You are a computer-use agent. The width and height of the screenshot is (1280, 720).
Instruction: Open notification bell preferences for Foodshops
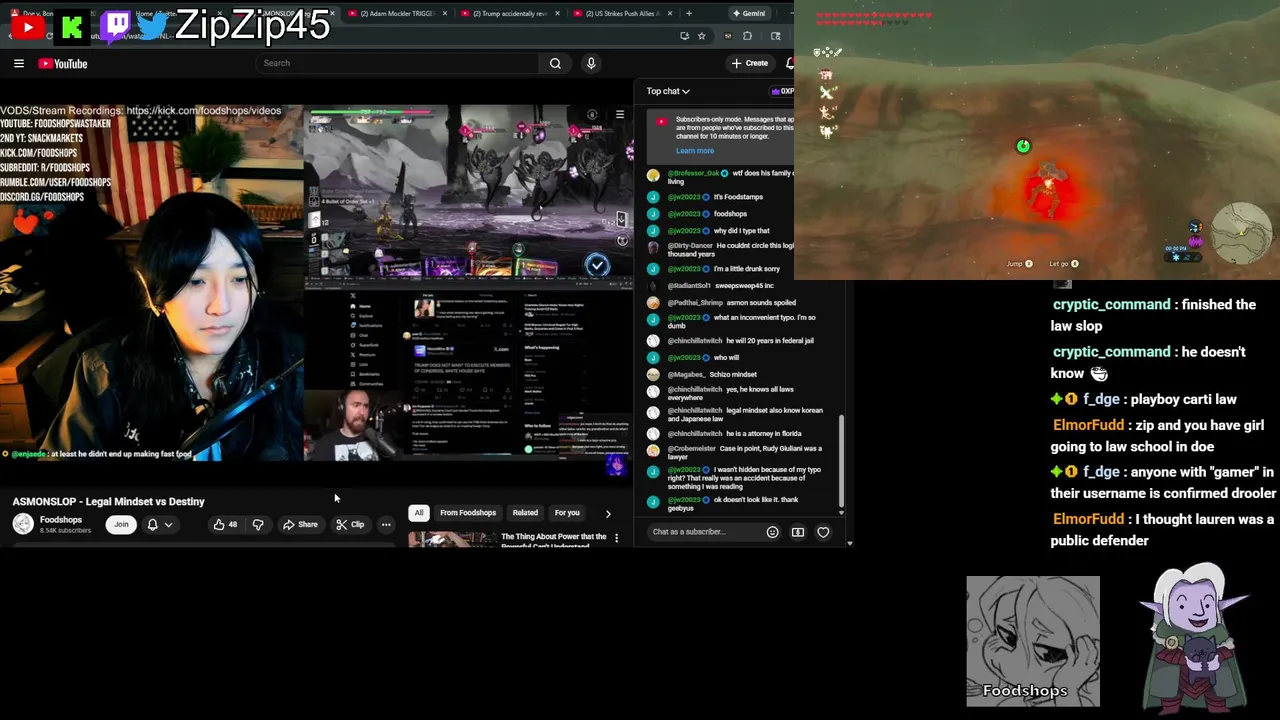coord(159,524)
